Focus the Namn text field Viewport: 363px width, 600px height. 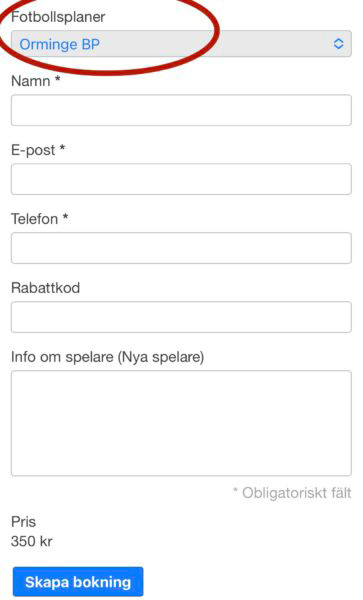181,110
